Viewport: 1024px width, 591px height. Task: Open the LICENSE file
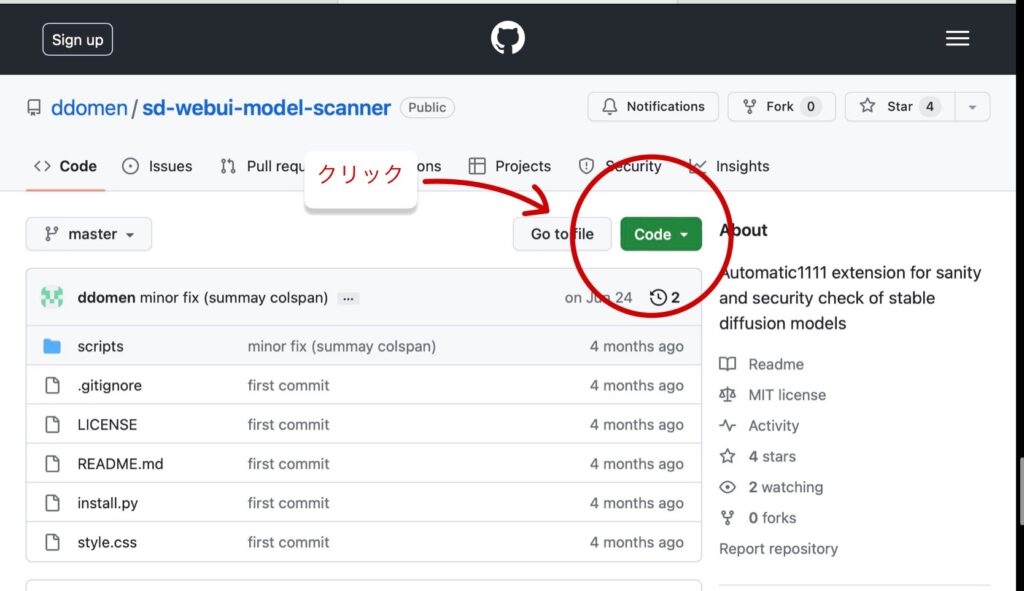pos(107,424)
